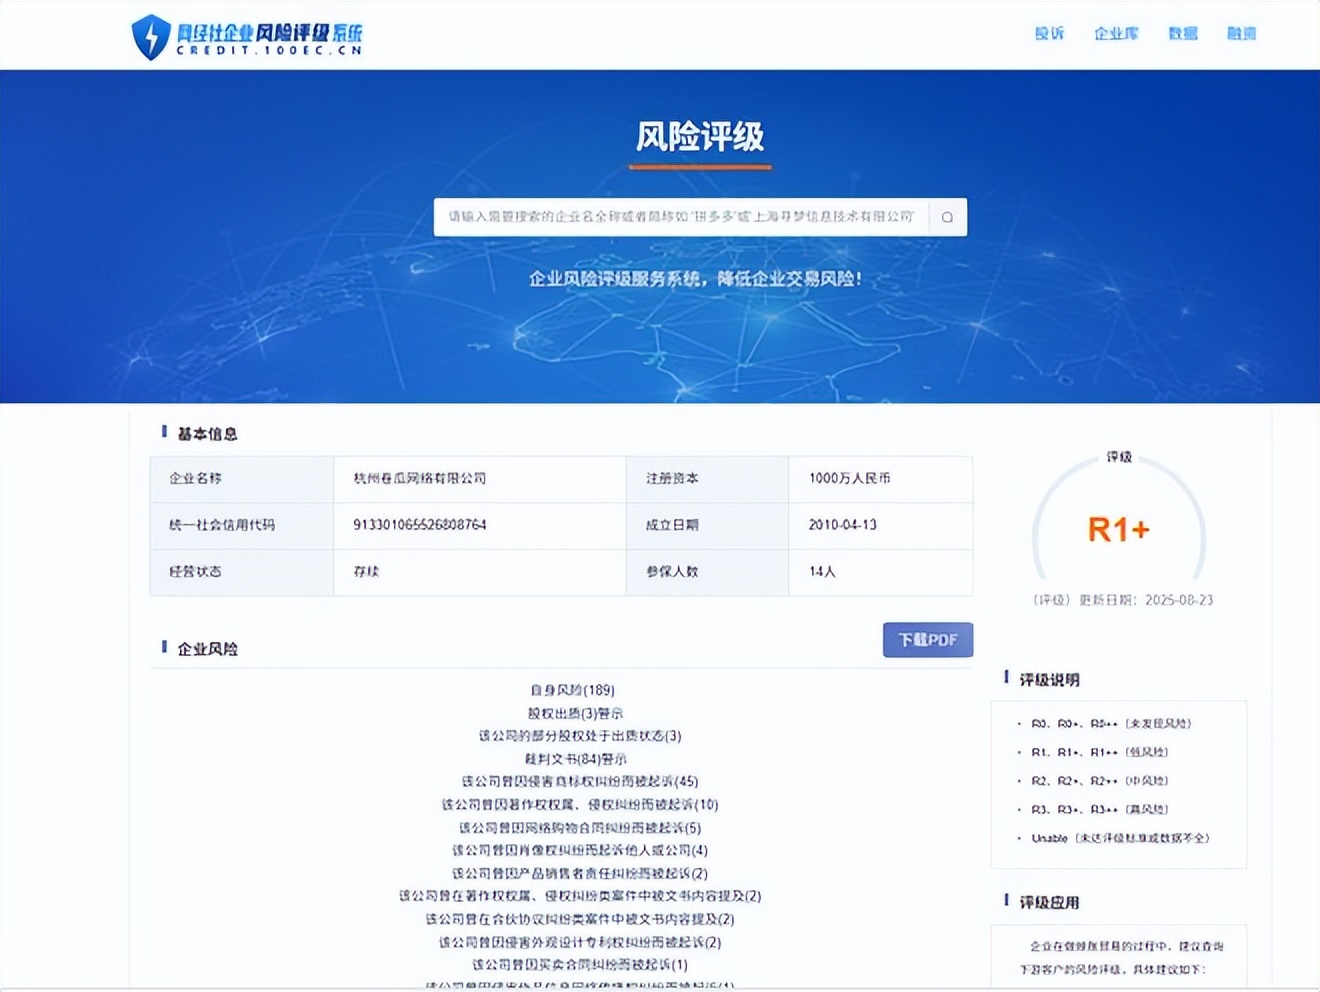Click the magnifier search icon in search bar
The height and width of the screenshot is (992, 1320).
pos(947,217)
